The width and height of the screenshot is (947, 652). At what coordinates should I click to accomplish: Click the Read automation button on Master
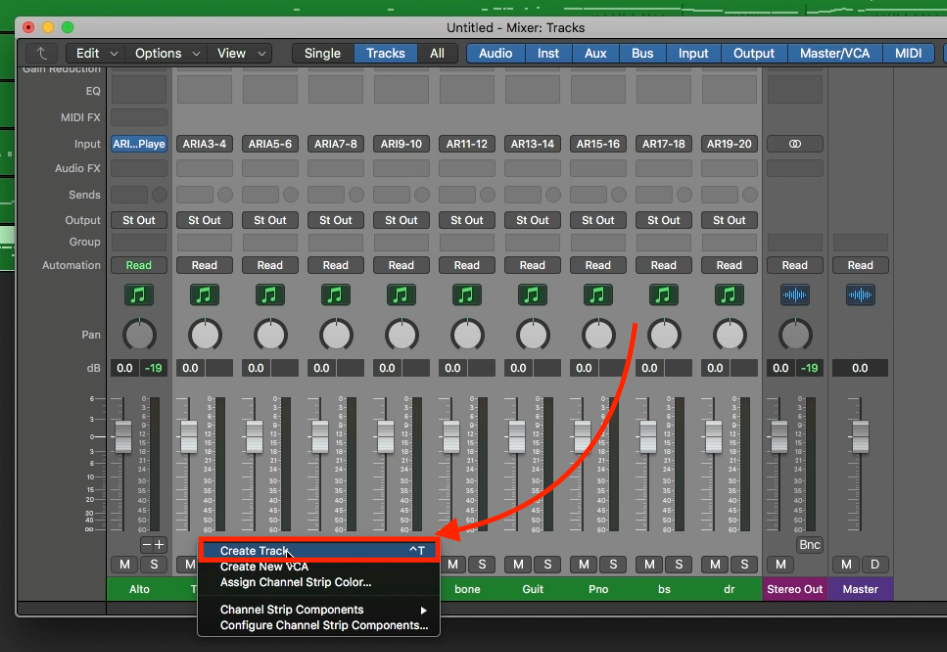click(x=860, y=266)
